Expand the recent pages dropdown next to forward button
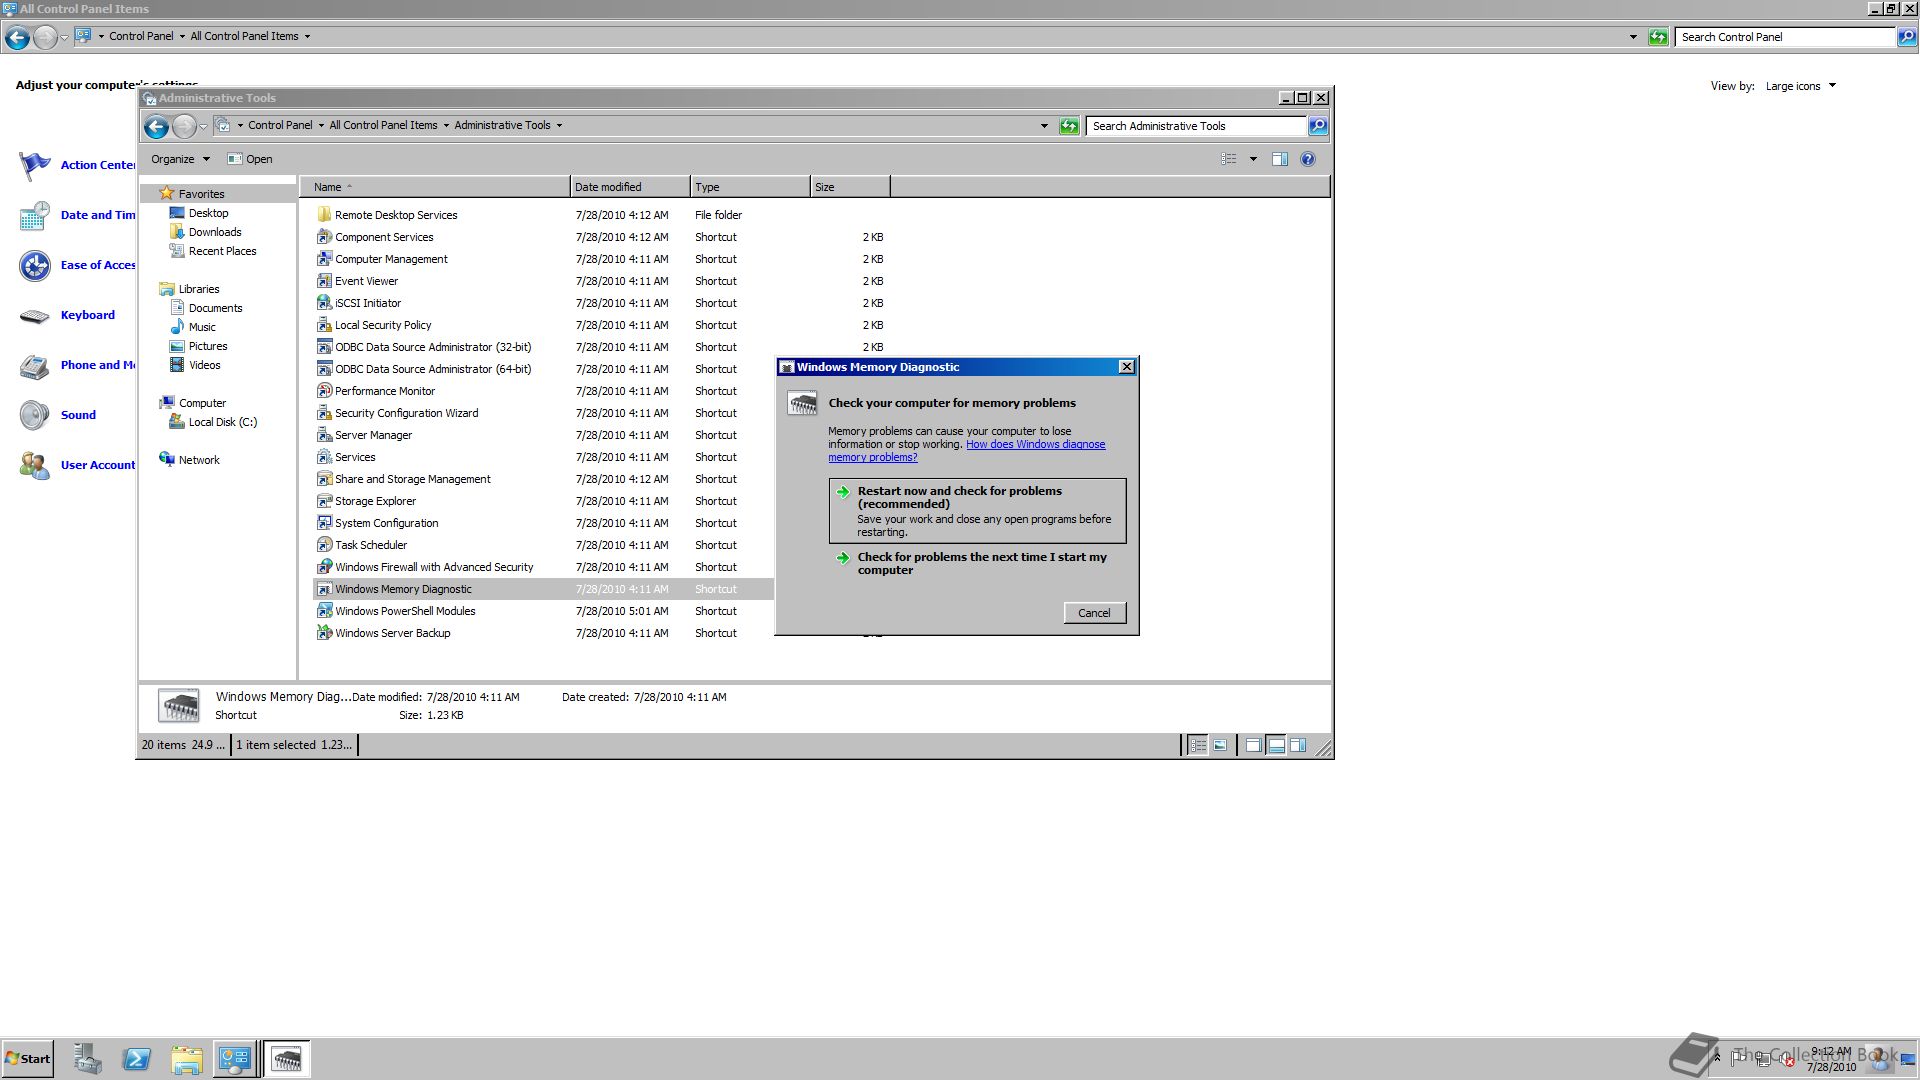Image resolution: width=1920 pixels, height=1080 pixels. [x=203, y=126]
